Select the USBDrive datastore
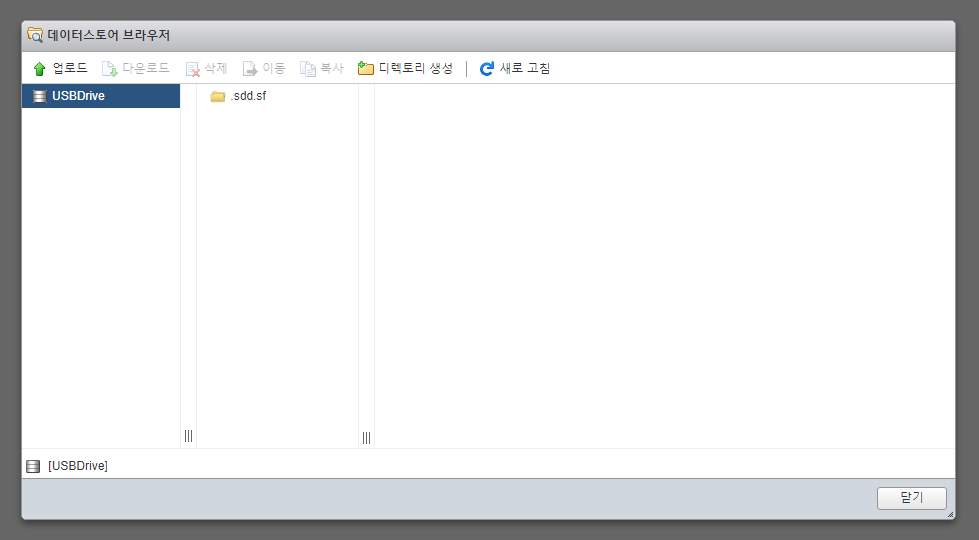This screenshot has width=979, height=540. (101, 96)
